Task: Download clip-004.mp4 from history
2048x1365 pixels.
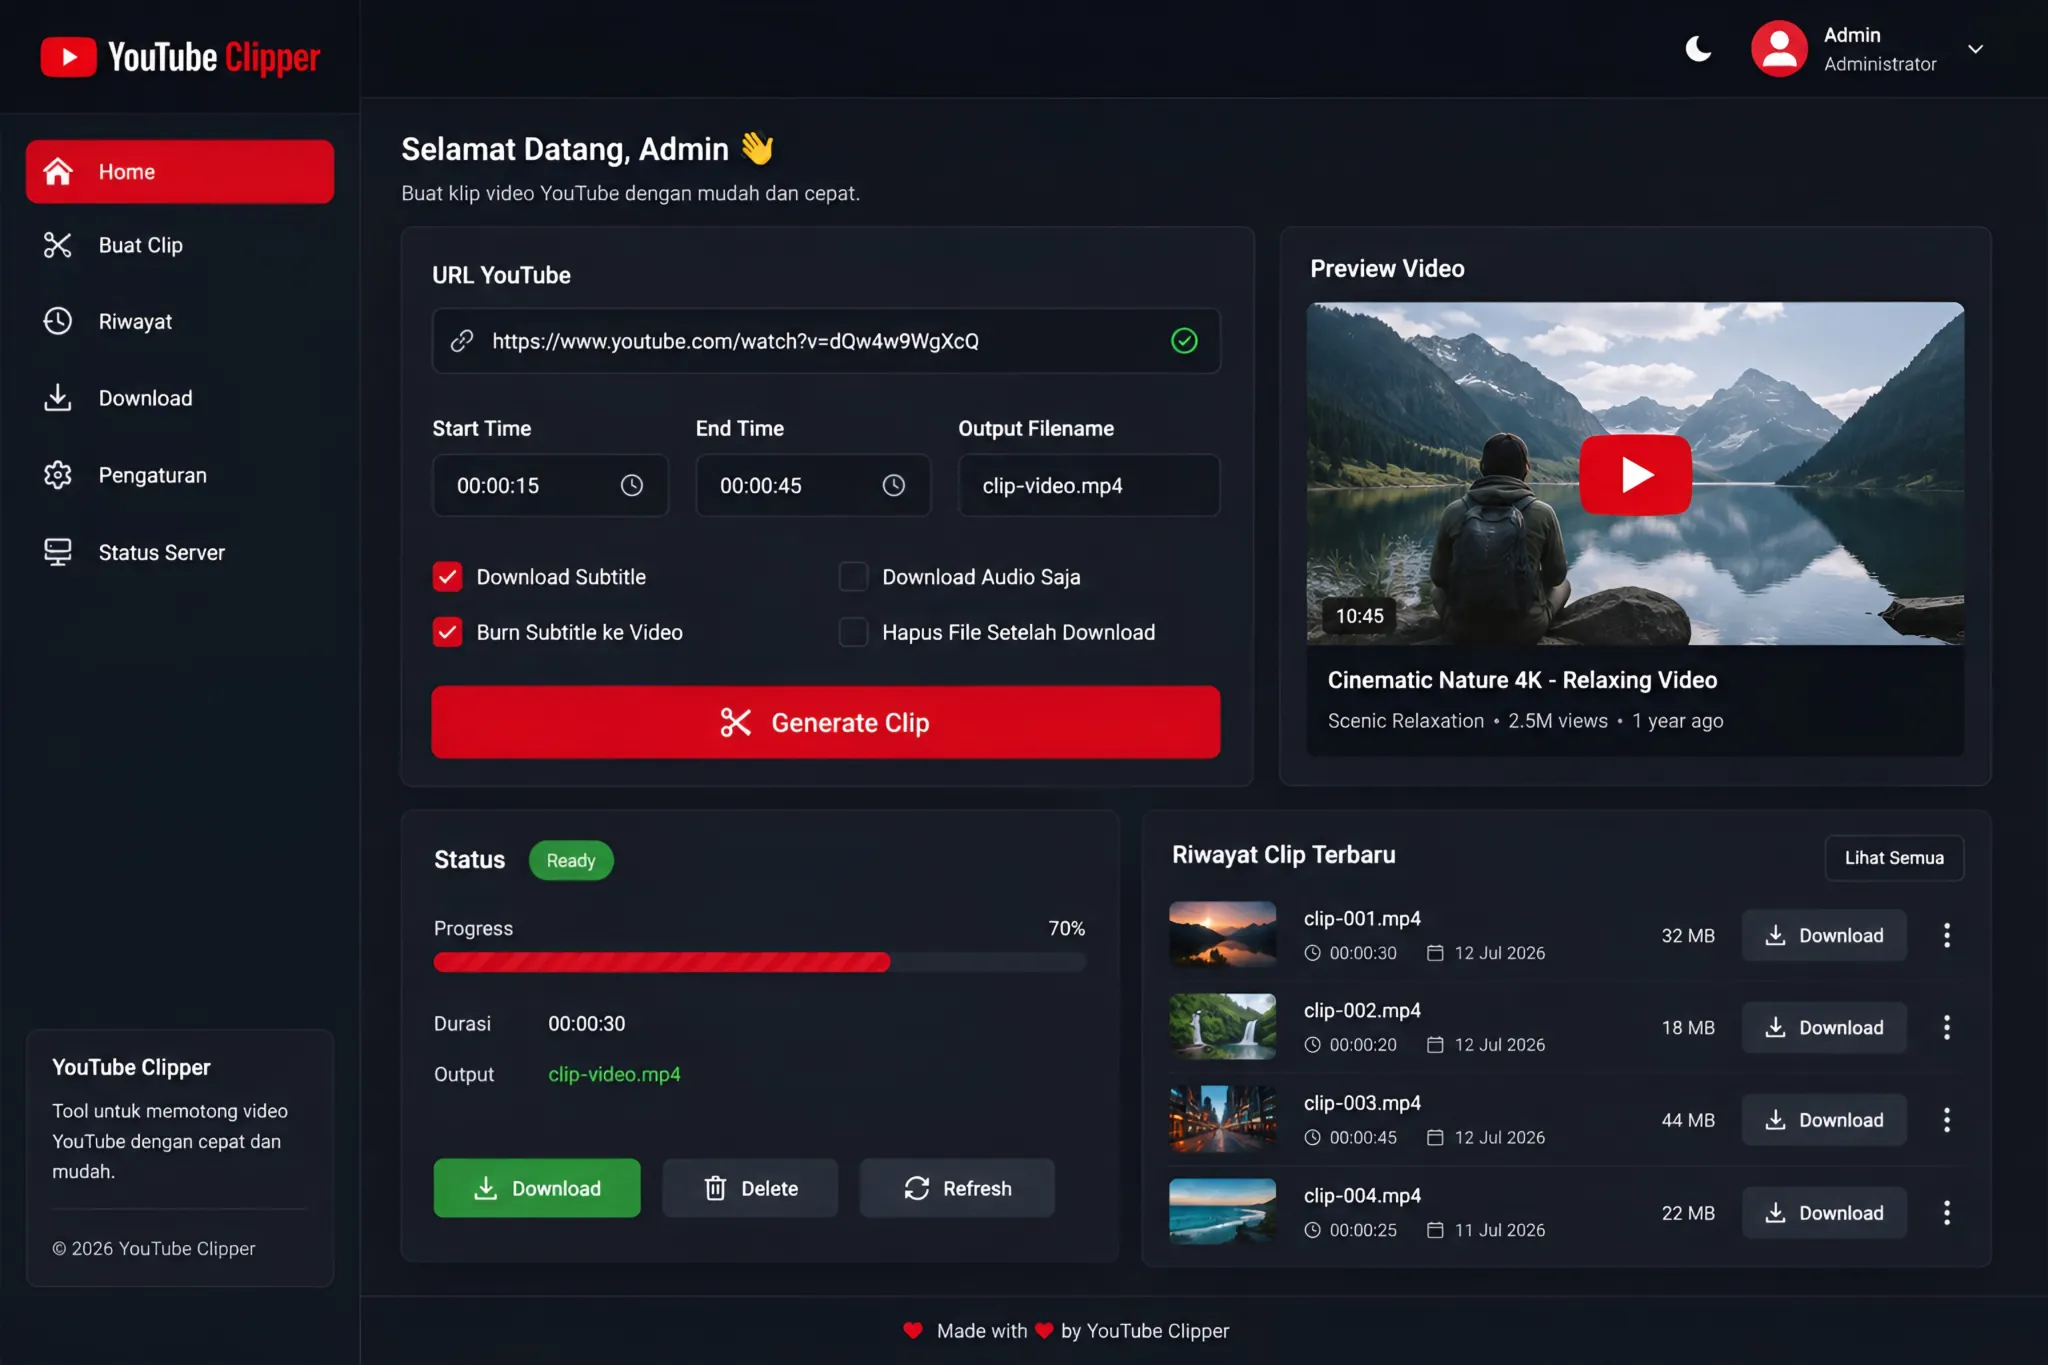Action: tap(1824, 1213)
